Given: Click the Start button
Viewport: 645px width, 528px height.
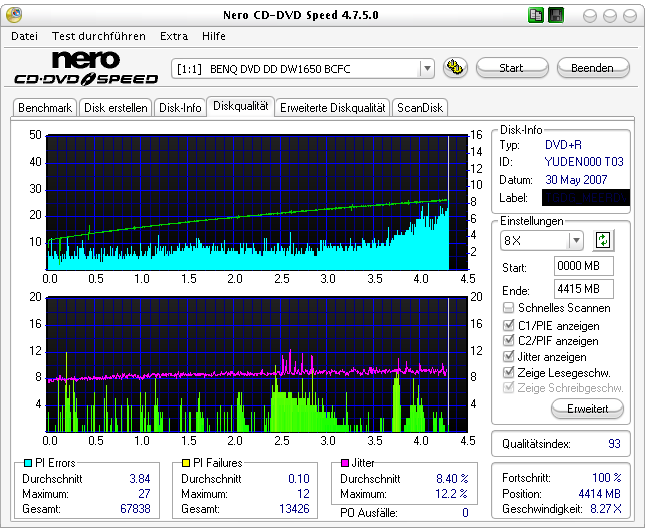Looking at the screenshot, I should [512, 68].
